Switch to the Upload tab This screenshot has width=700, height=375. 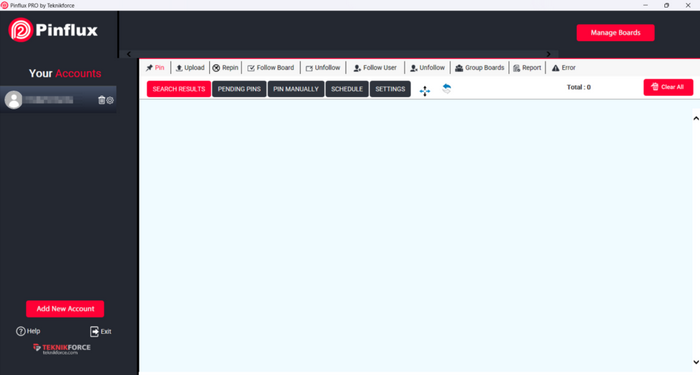pyautogui.click(x=190, y=68)
